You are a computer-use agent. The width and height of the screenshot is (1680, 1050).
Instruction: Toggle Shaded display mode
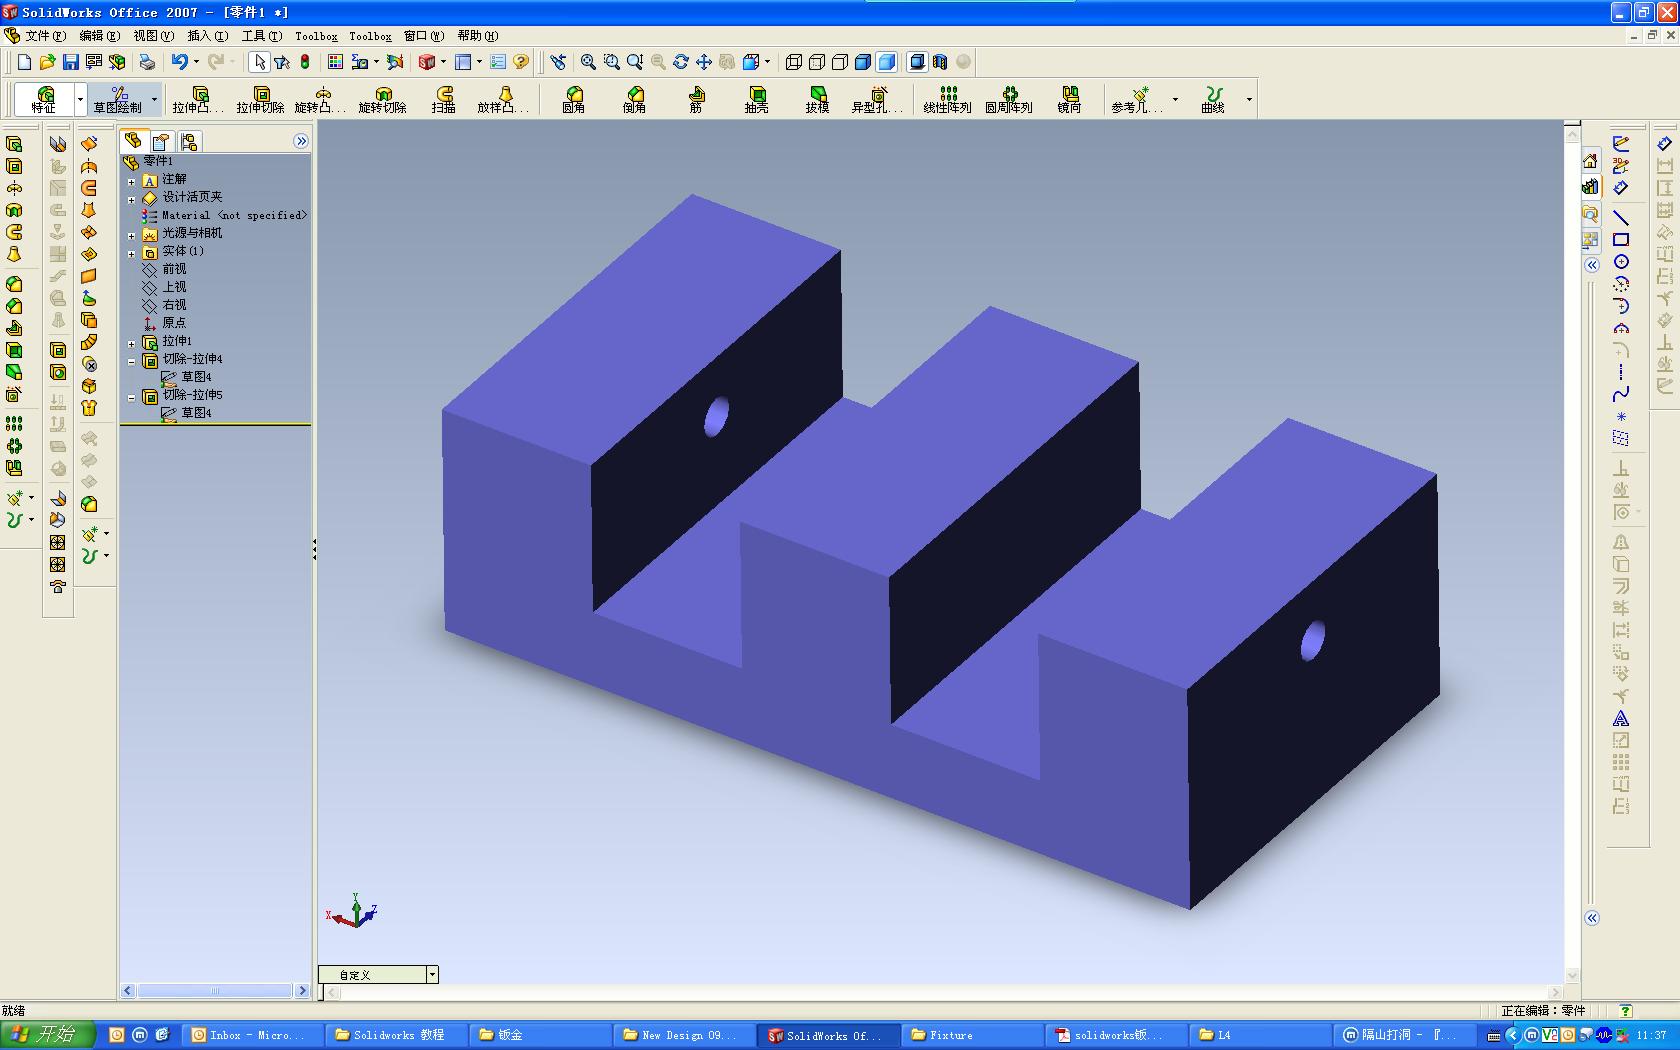pyautogui.click(x=886, y=62)
